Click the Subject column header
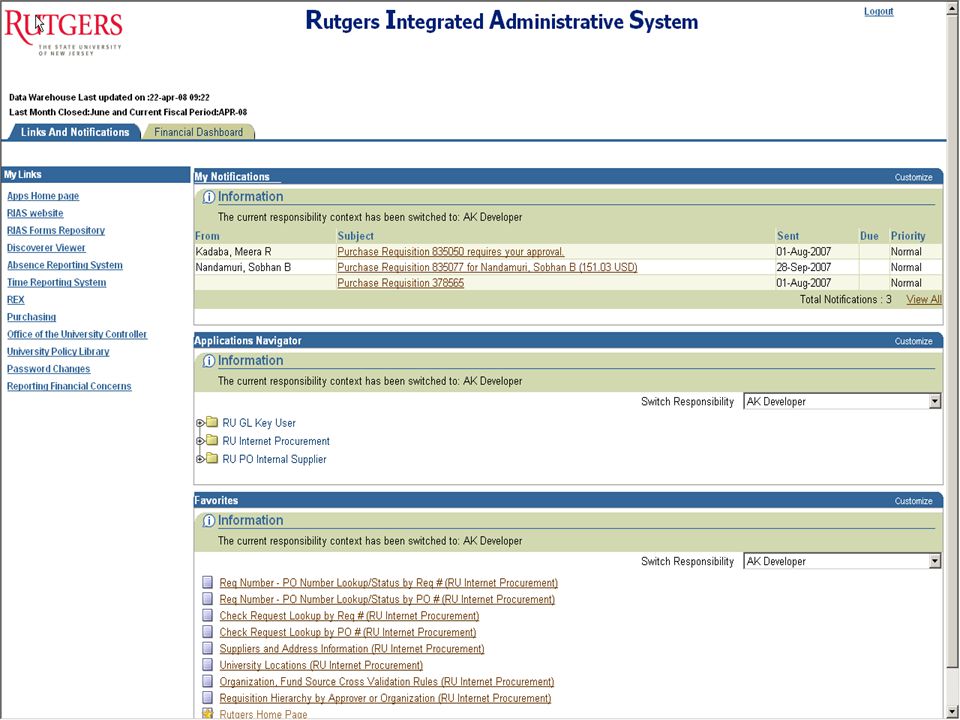Viewport: 960px width, 720px height. (x=356, y=236)
